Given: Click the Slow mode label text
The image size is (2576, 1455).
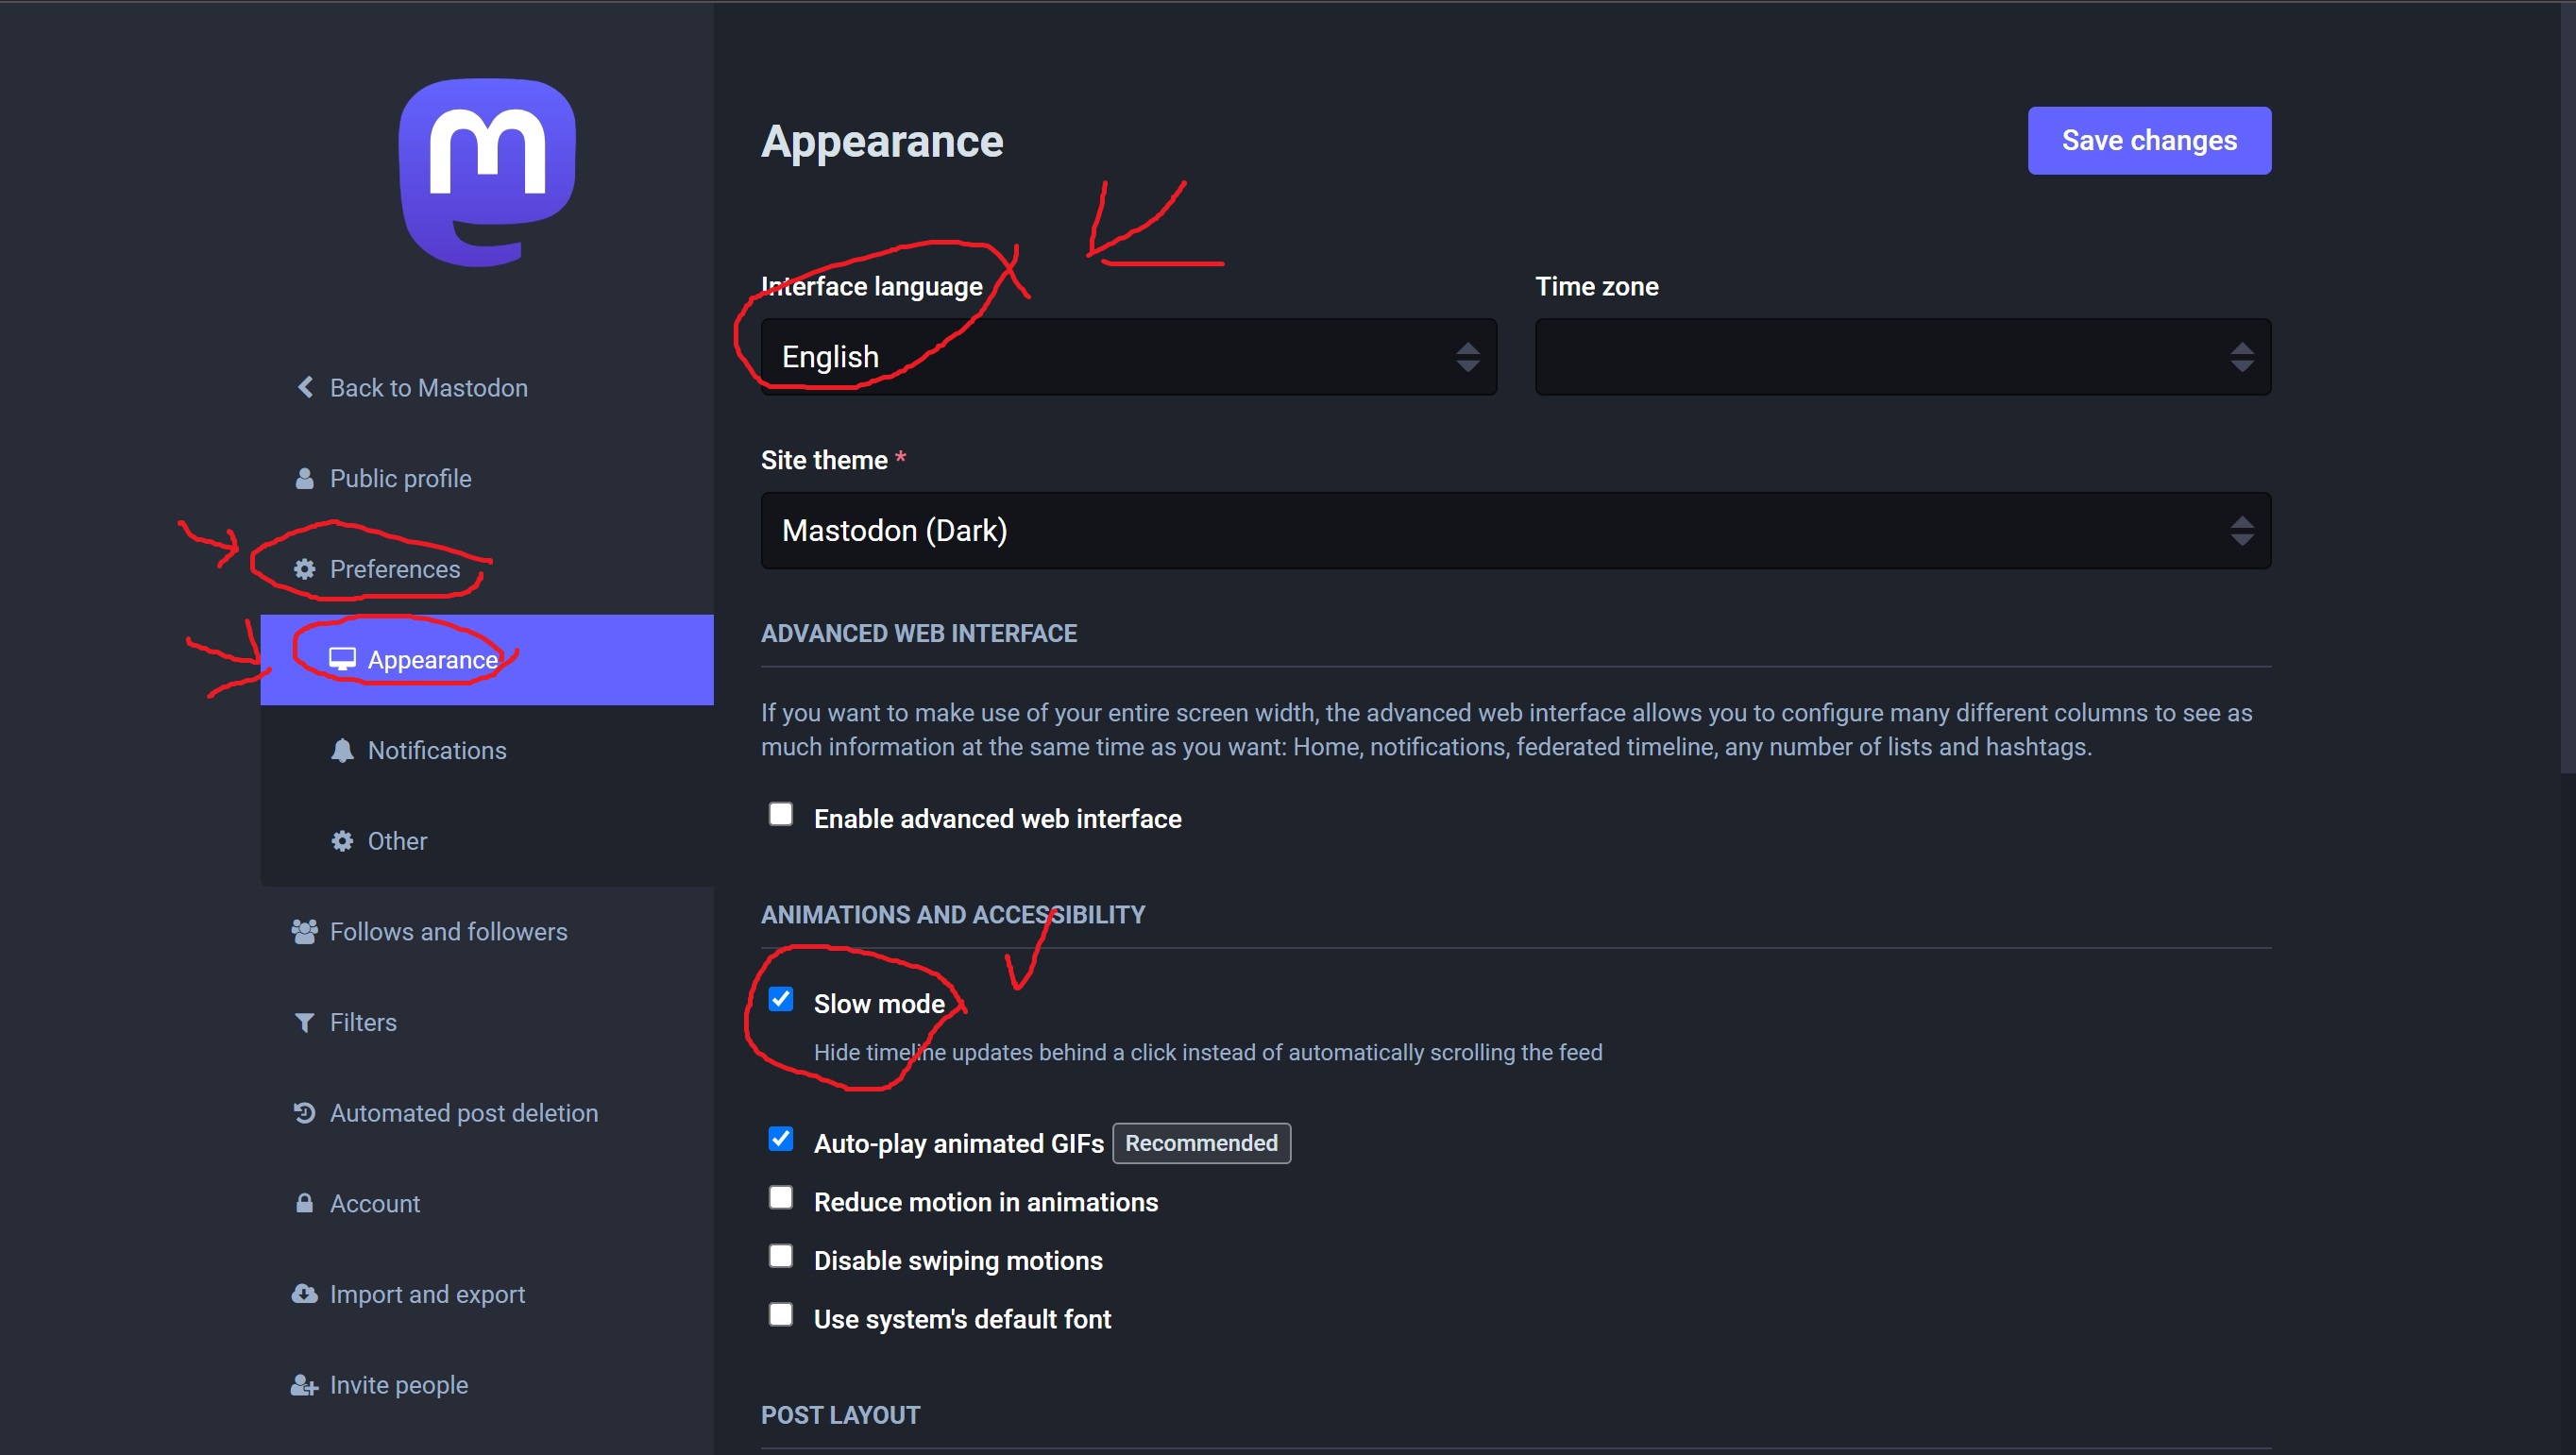Looking at the screenshot, I should (x=879, y=1004).
